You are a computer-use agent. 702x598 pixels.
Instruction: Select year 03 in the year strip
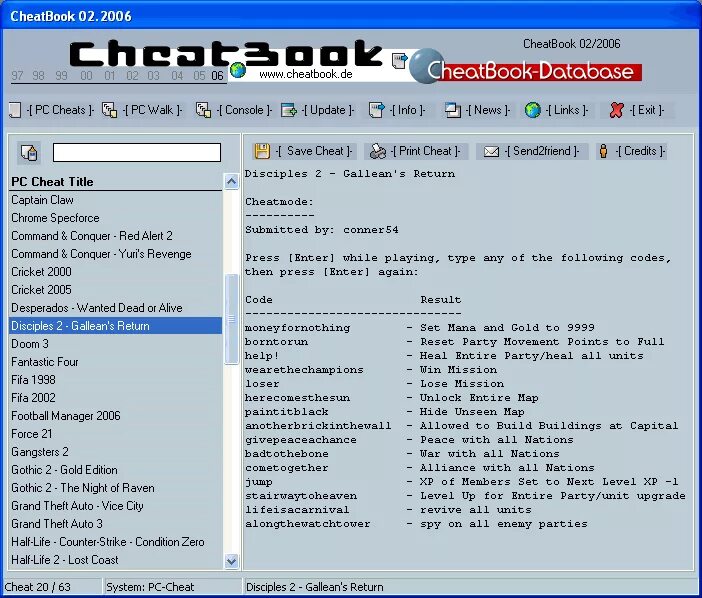pos(154,75)
